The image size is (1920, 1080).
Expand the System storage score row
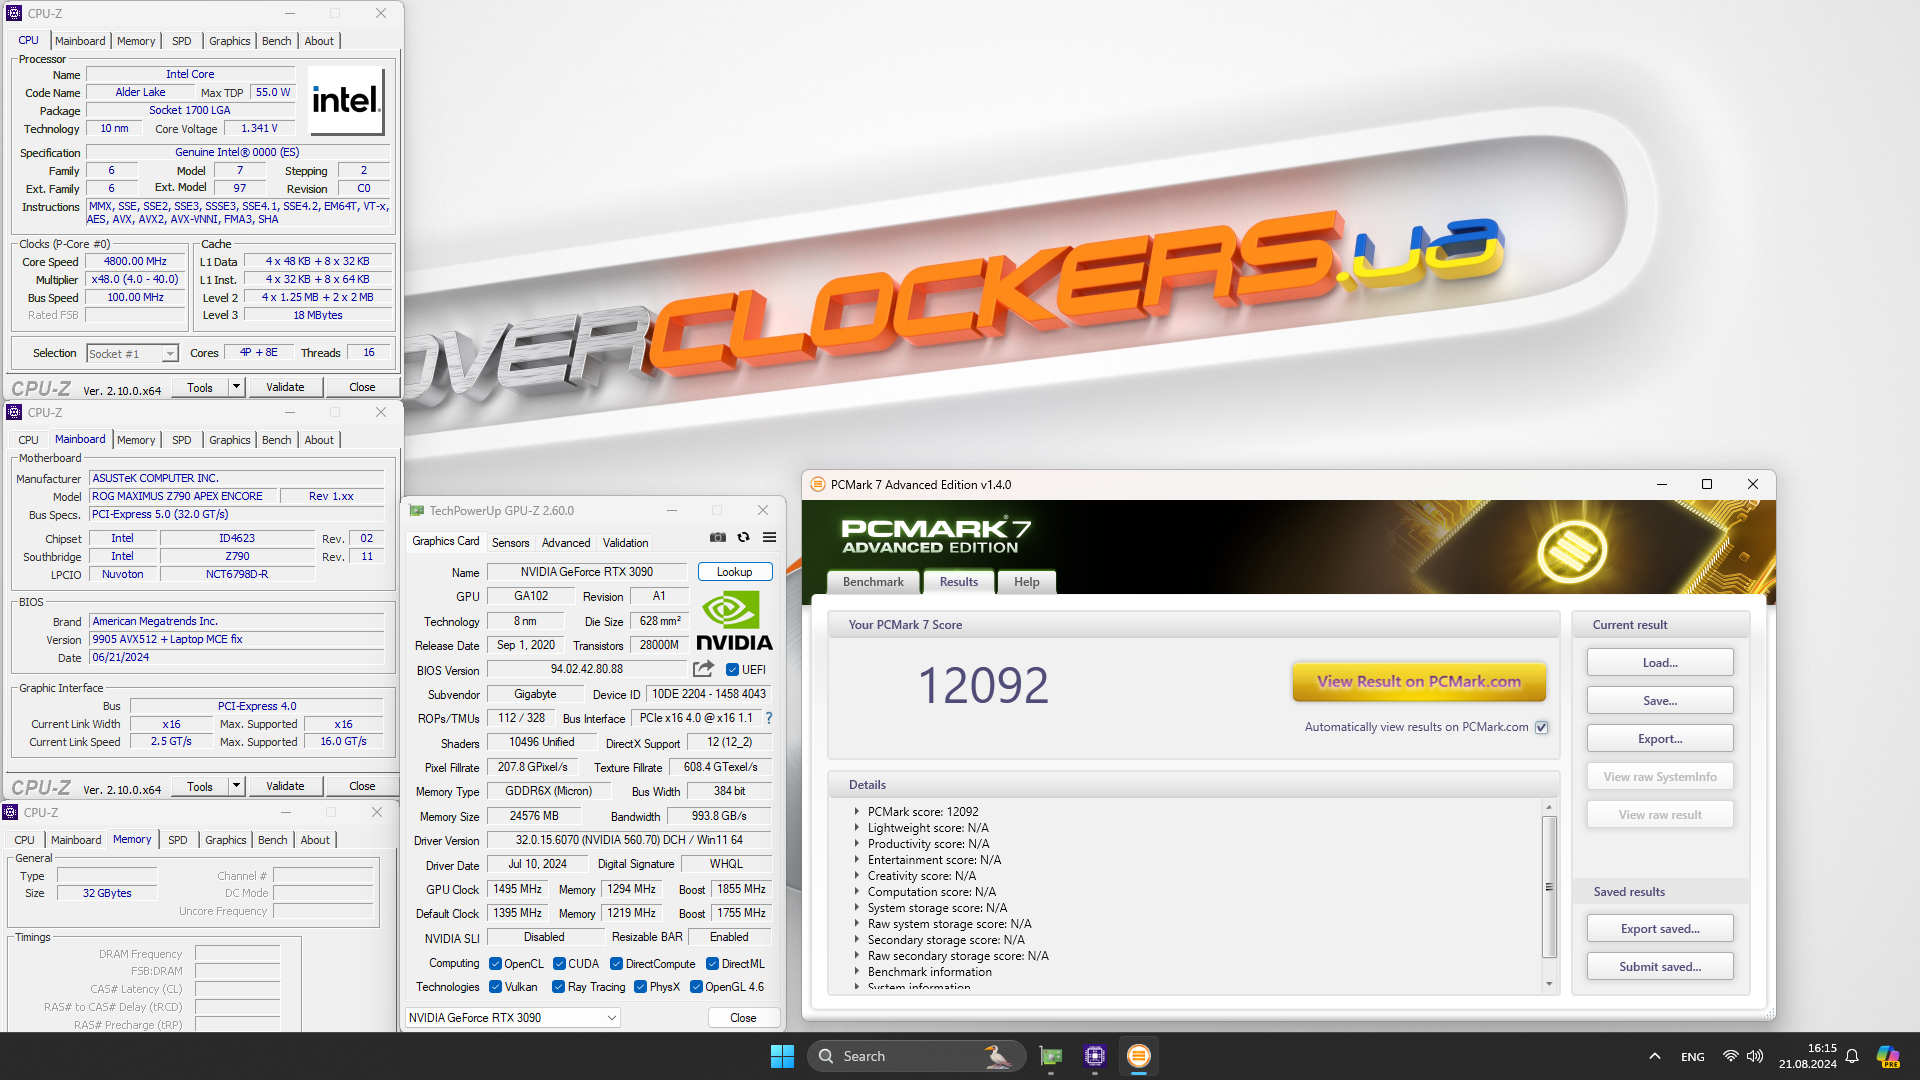(x=856, y=908)
